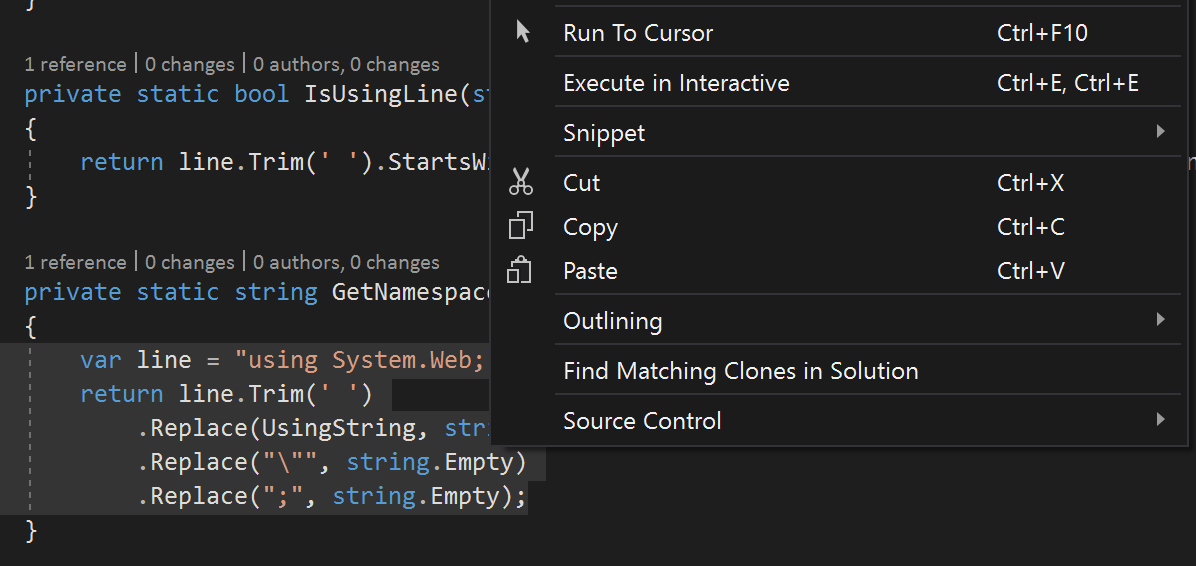The image size is (1196, 566).
Task: Click the Run To Cursor arrow icon
Action: 522,31
